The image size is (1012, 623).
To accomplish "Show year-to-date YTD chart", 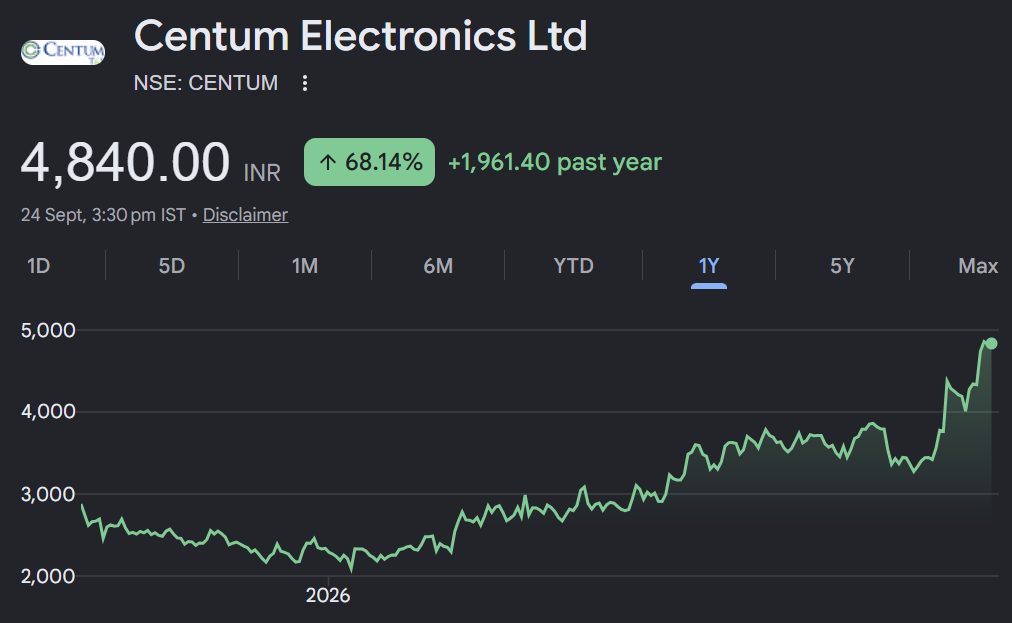I will tap(574, 265).
